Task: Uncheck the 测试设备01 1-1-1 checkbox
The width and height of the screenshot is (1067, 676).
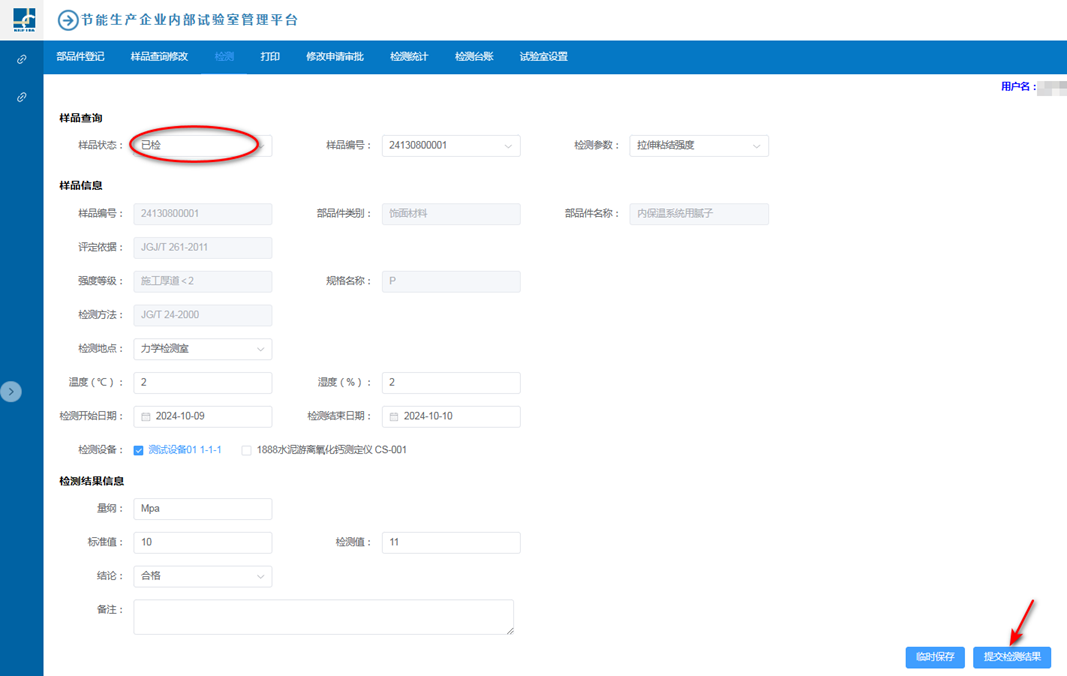Action: point(139,450)
